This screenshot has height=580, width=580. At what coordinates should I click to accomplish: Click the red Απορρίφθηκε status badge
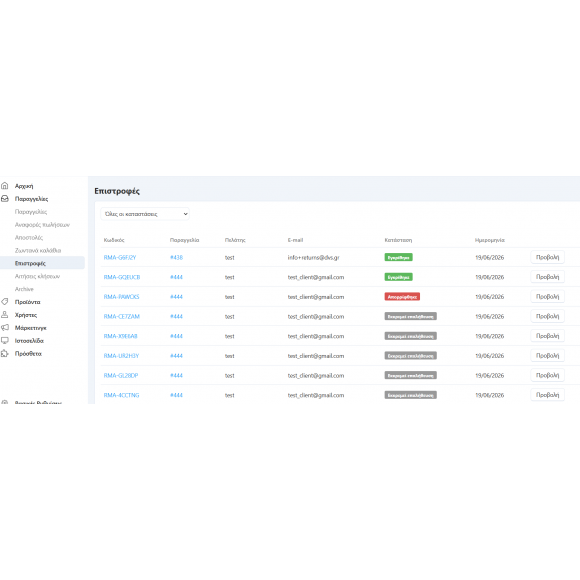(402, 297)
